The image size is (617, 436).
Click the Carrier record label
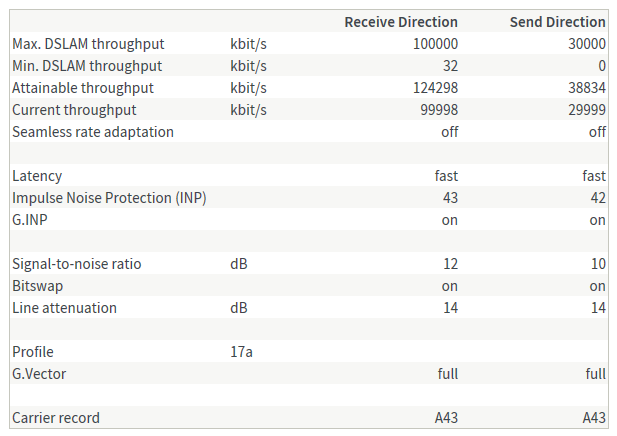[56, 418]
